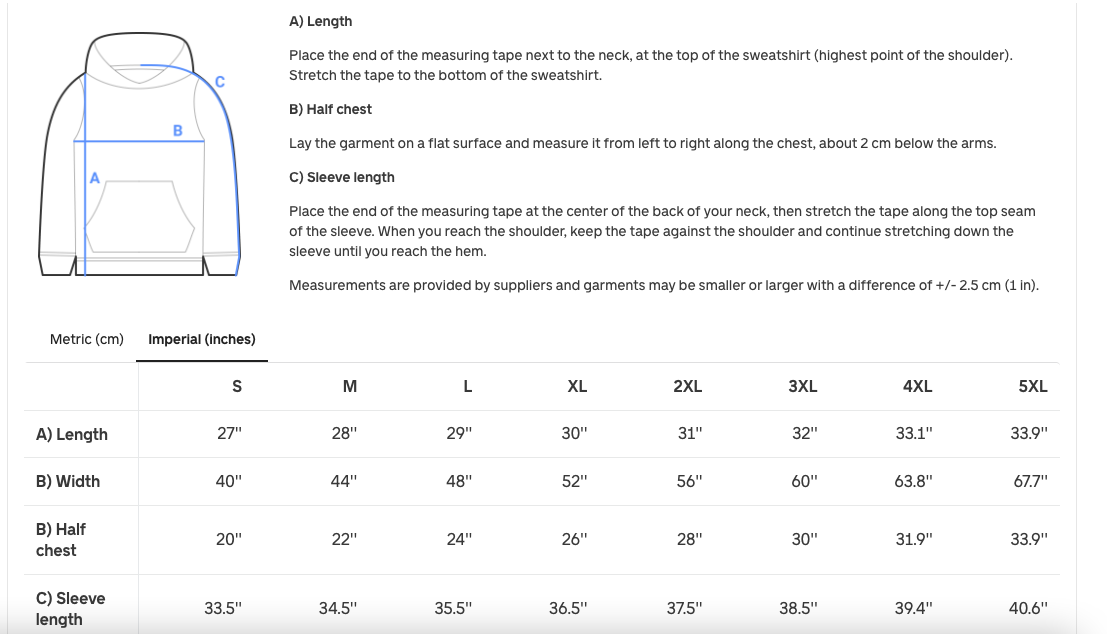Click the 2XL size column header

pos(688,386)
